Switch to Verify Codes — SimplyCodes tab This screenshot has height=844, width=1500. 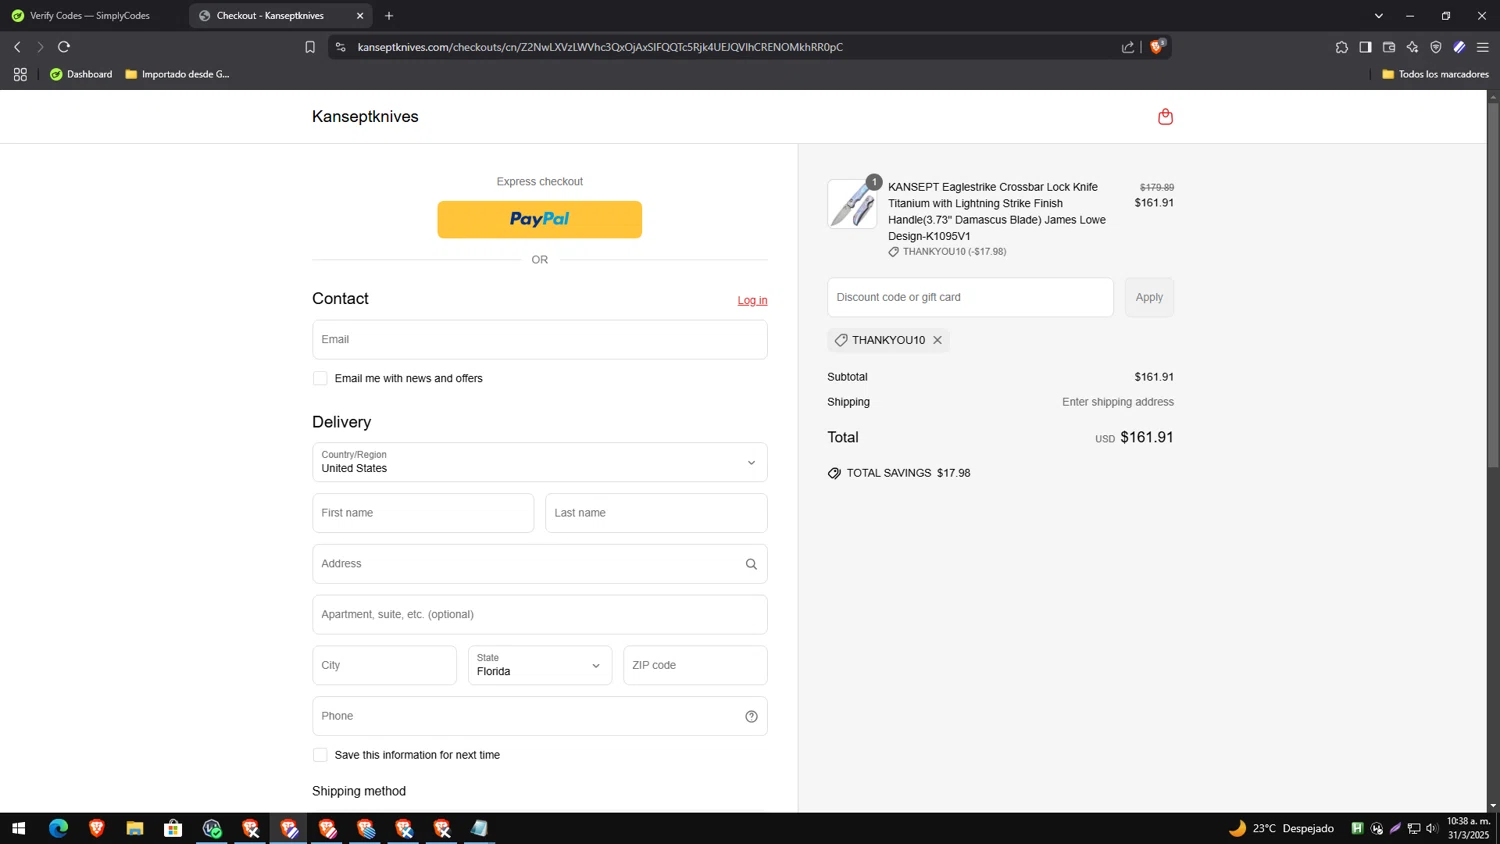(x=90, y=16)
